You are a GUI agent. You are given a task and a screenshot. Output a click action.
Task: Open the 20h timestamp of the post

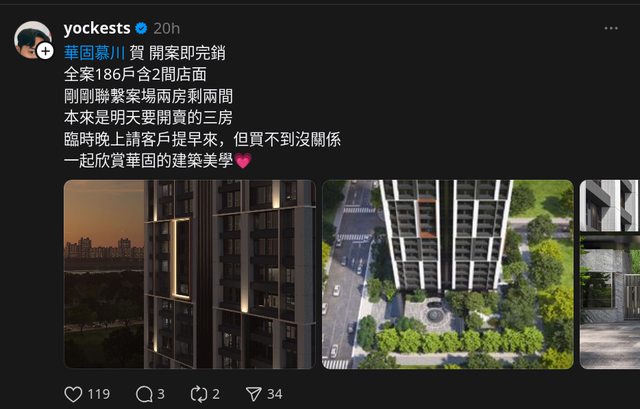click(167, 29)
